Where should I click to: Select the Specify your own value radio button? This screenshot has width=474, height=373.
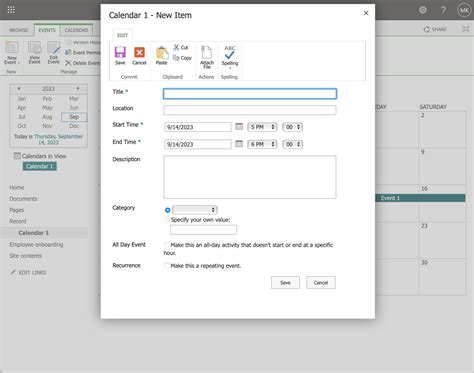point(167,220)
